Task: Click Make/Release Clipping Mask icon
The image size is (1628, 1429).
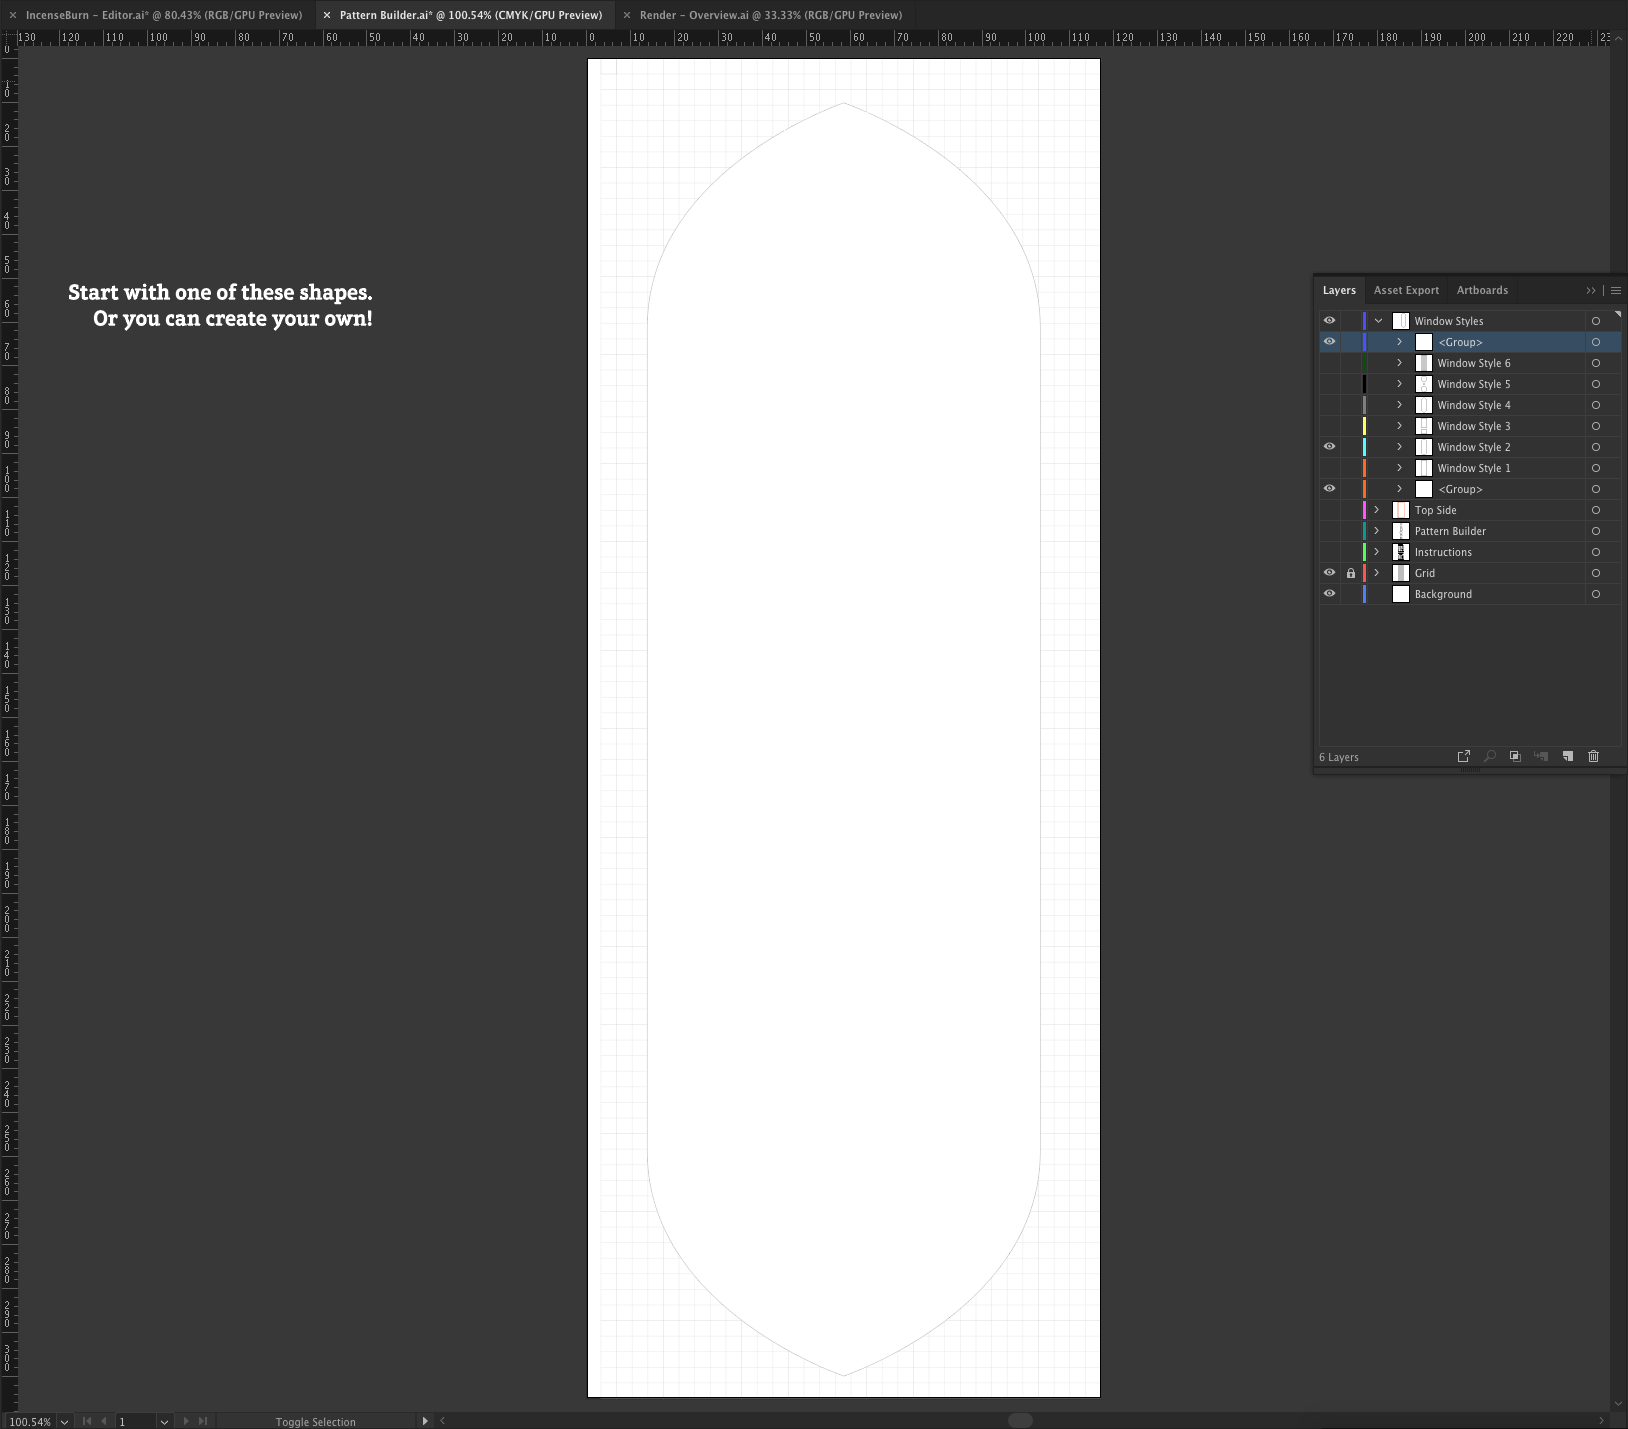Action: [x=1515, y=757]
